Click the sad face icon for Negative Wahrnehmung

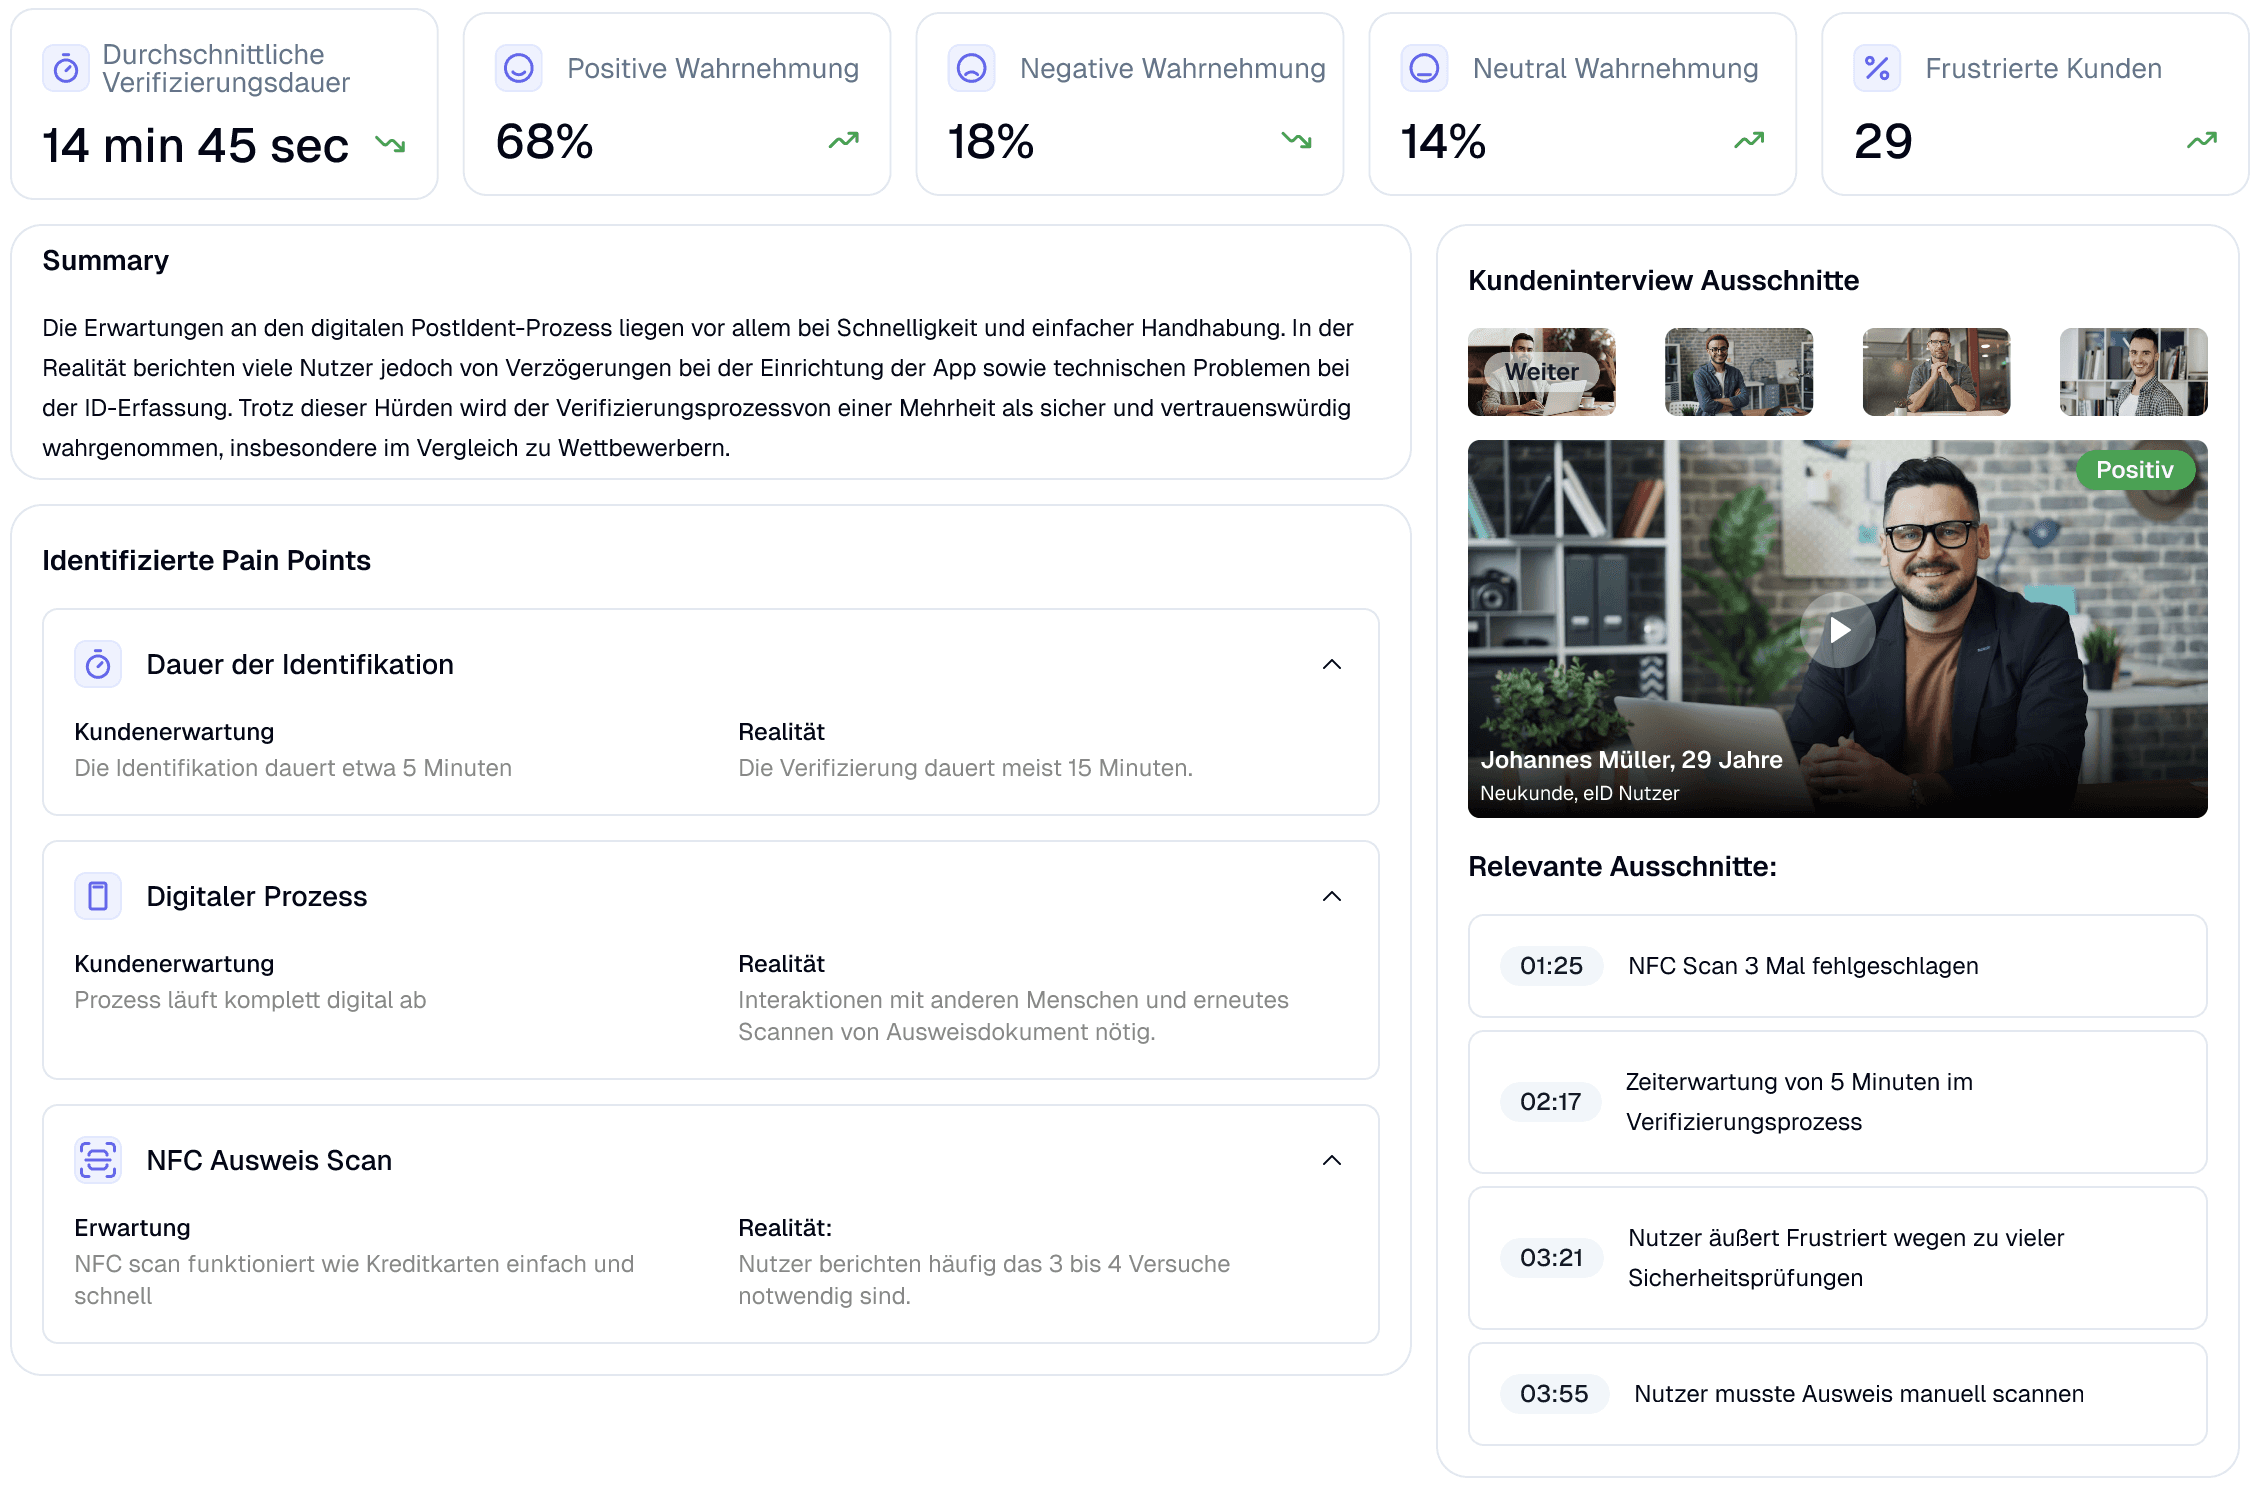(x=971, y=68)
